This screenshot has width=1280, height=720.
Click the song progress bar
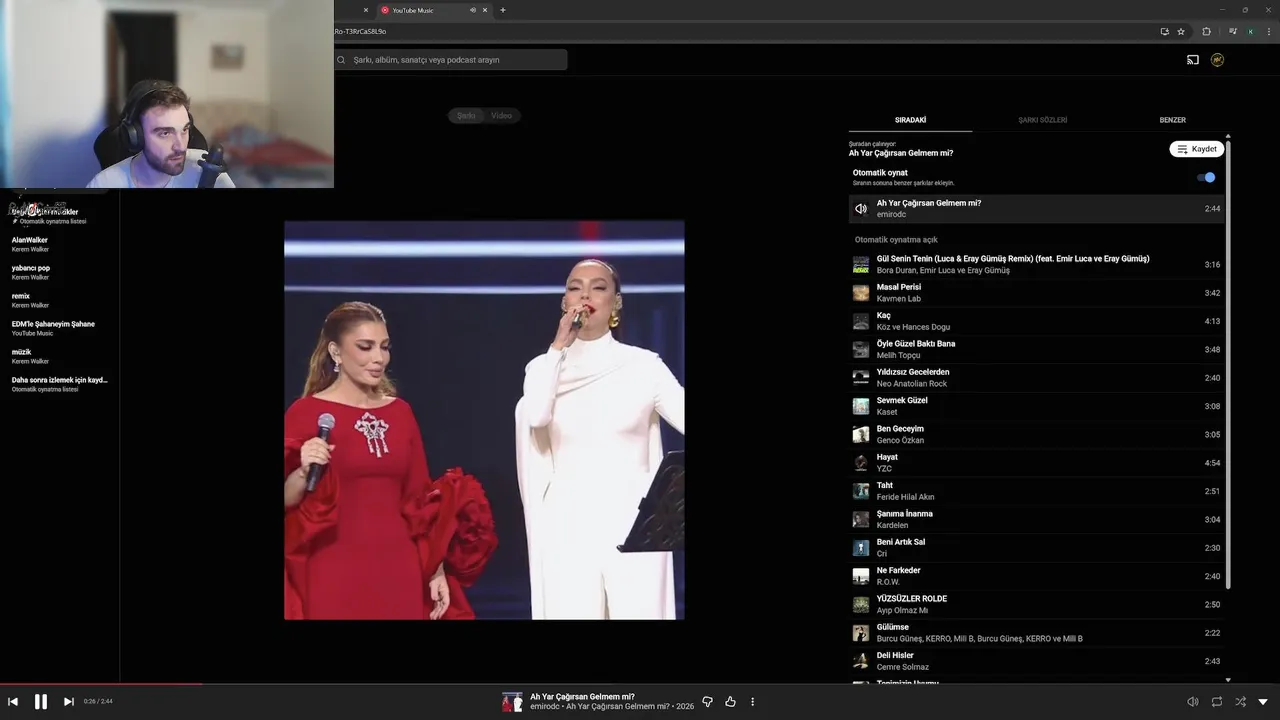pyautogui.click(x=640, y=684)
